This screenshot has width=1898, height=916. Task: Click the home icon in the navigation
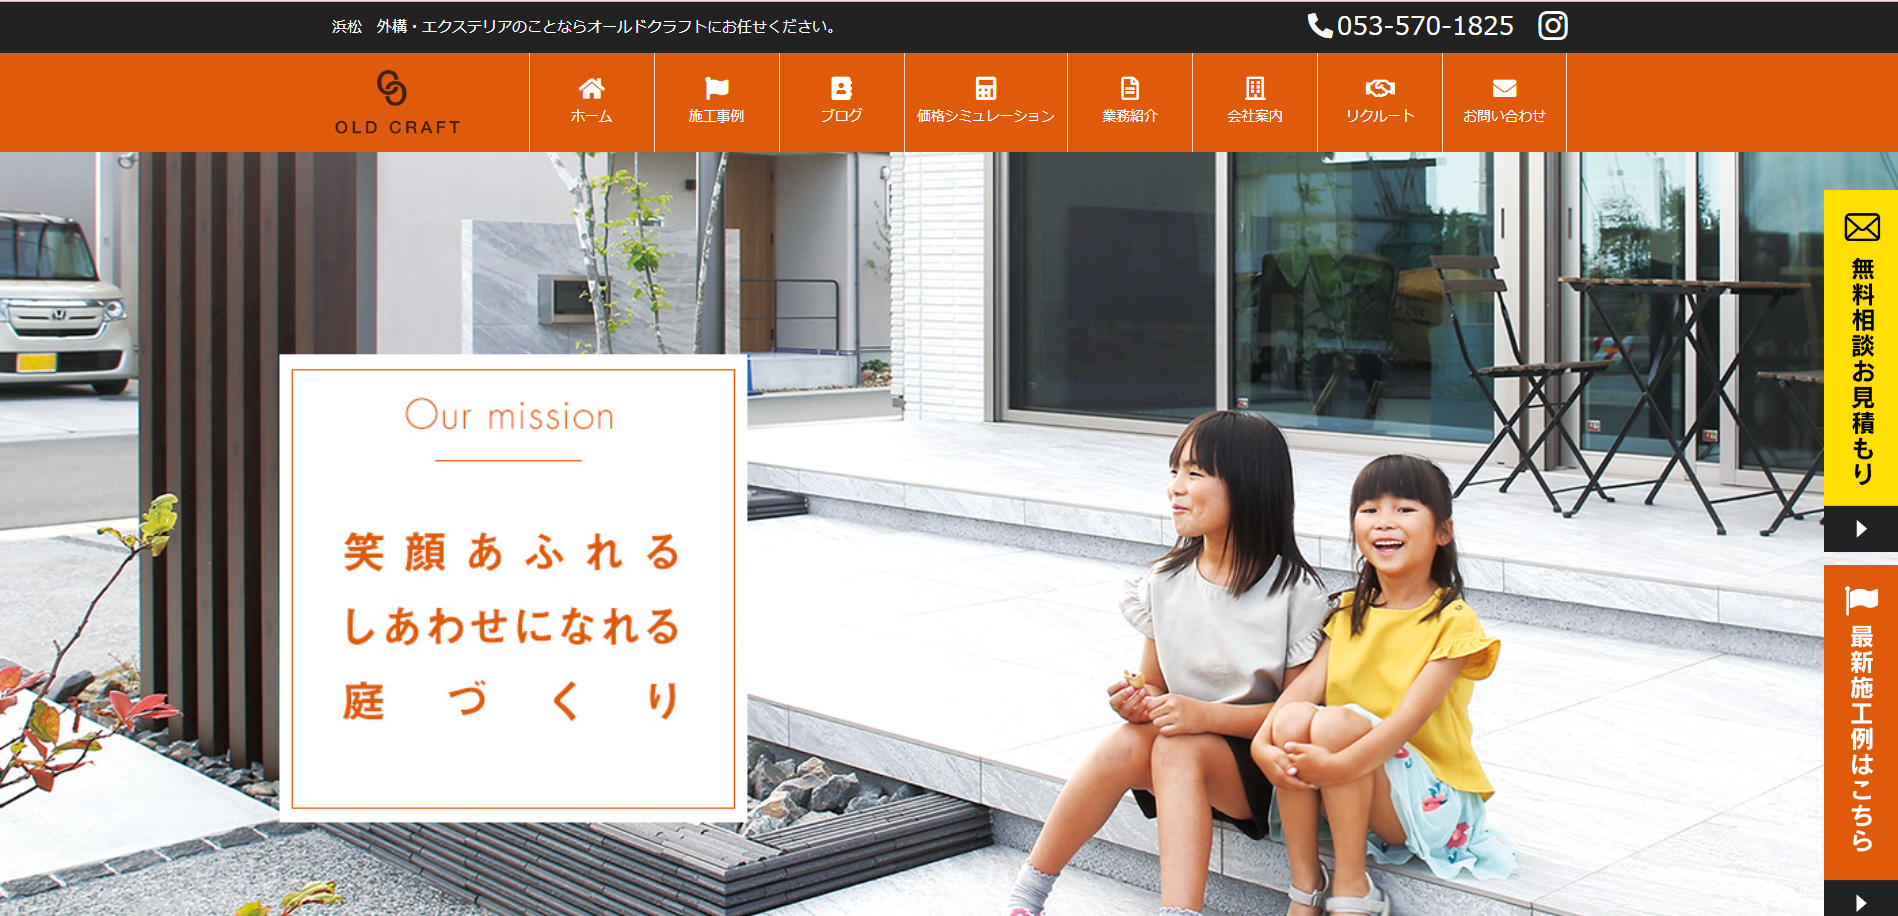(x=591, y=88)
